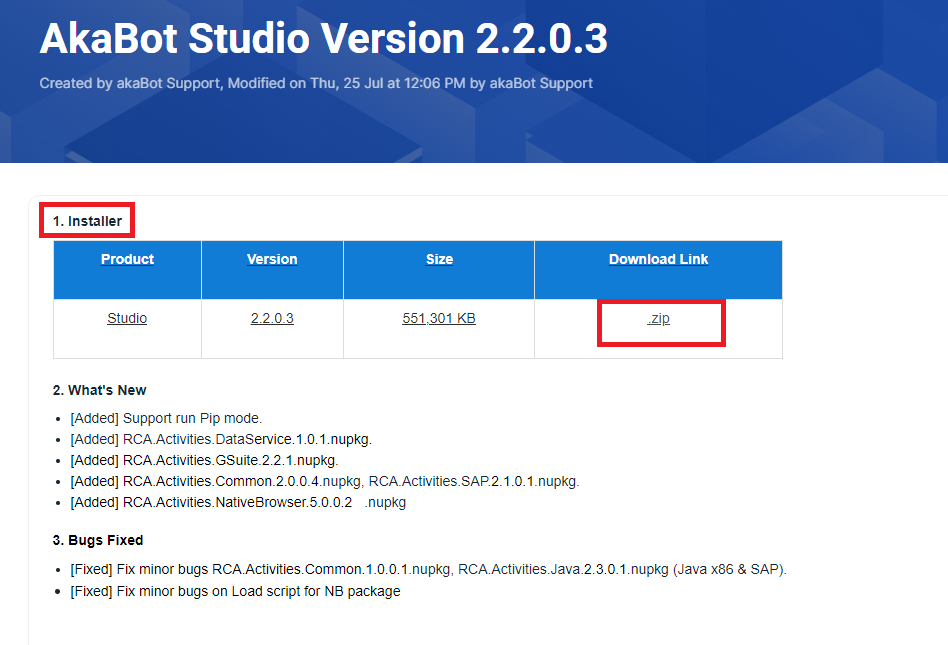This screenshot has width=948, height=645.
Task: Click the Studio product link
Action: click(127, 319)
